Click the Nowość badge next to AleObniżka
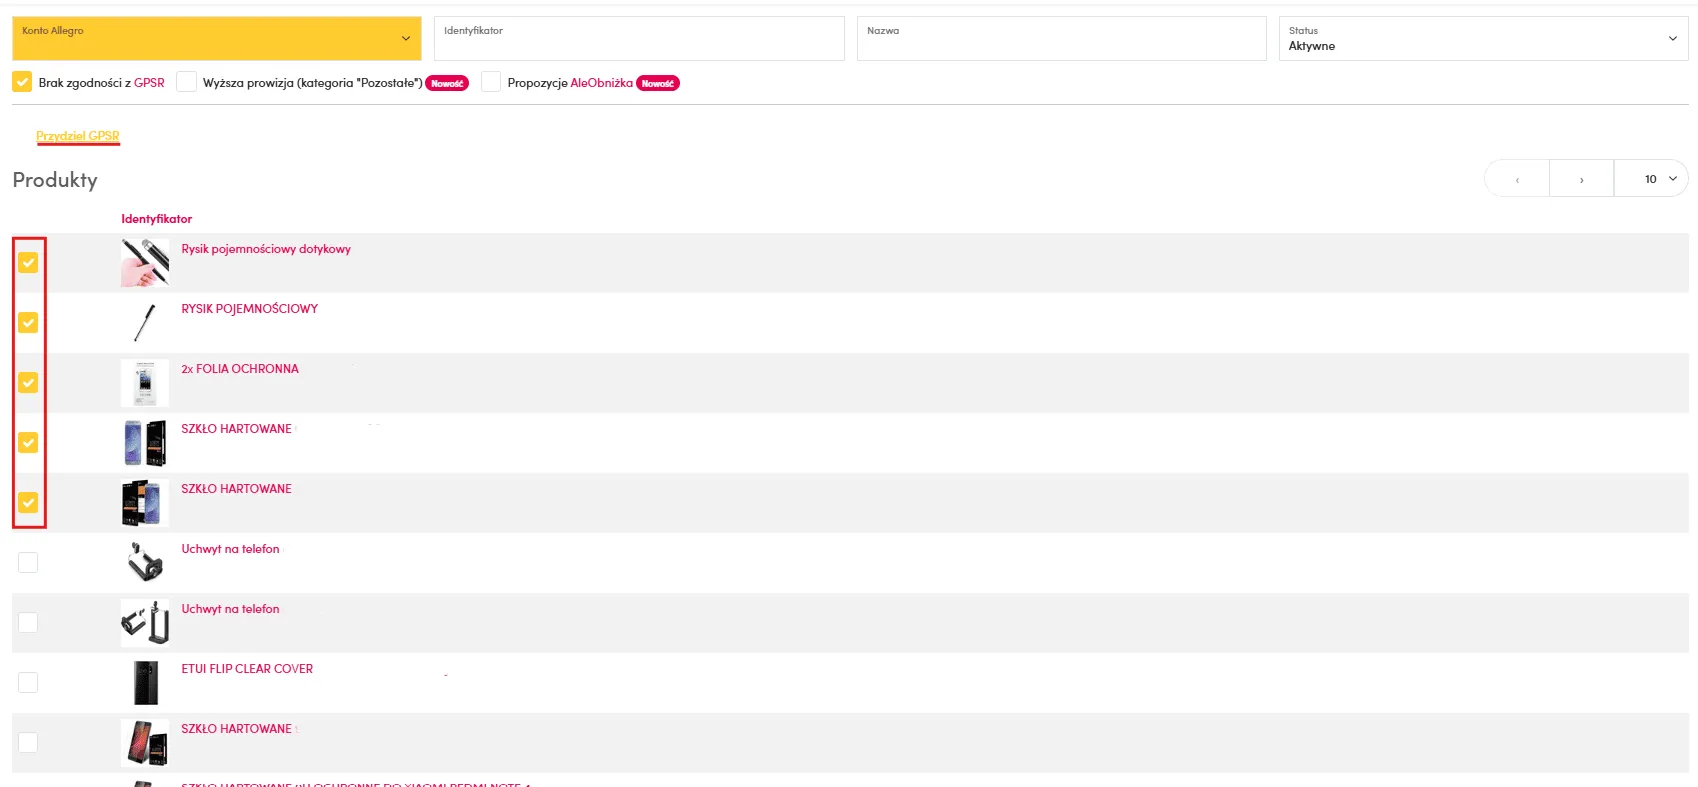 click(658, 84)
